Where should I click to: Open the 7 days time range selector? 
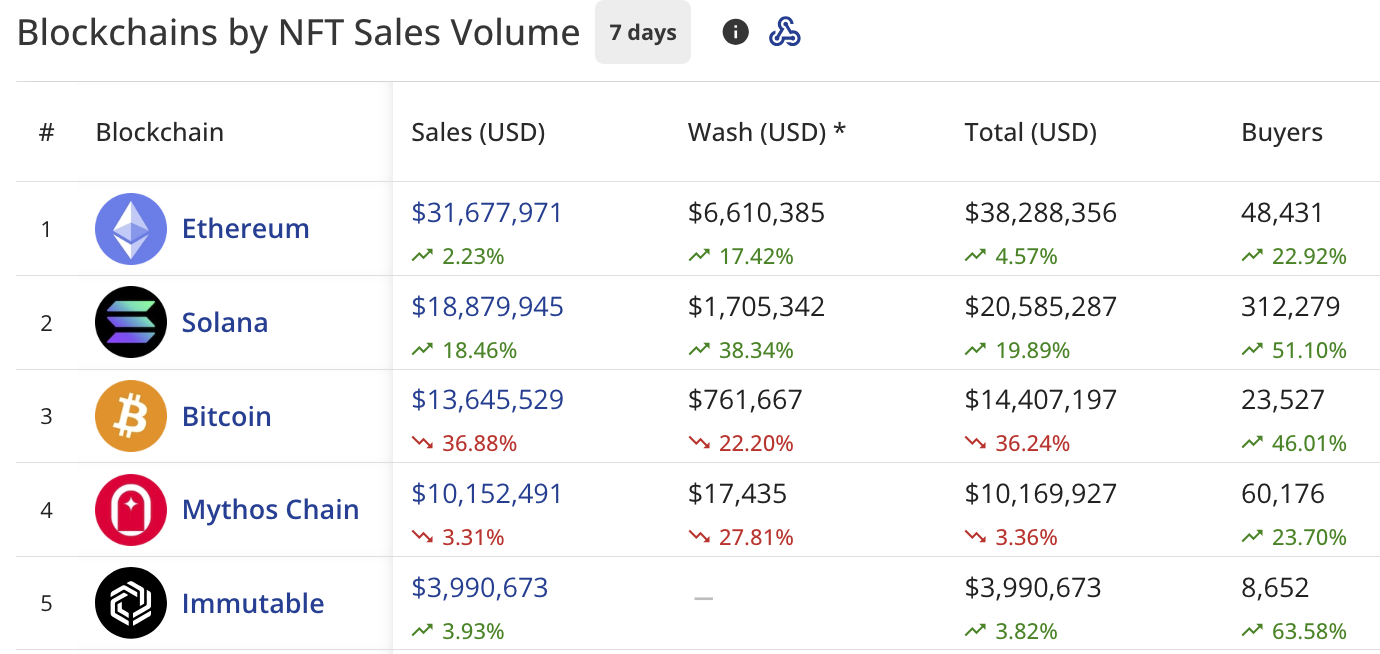coord(643,32)
